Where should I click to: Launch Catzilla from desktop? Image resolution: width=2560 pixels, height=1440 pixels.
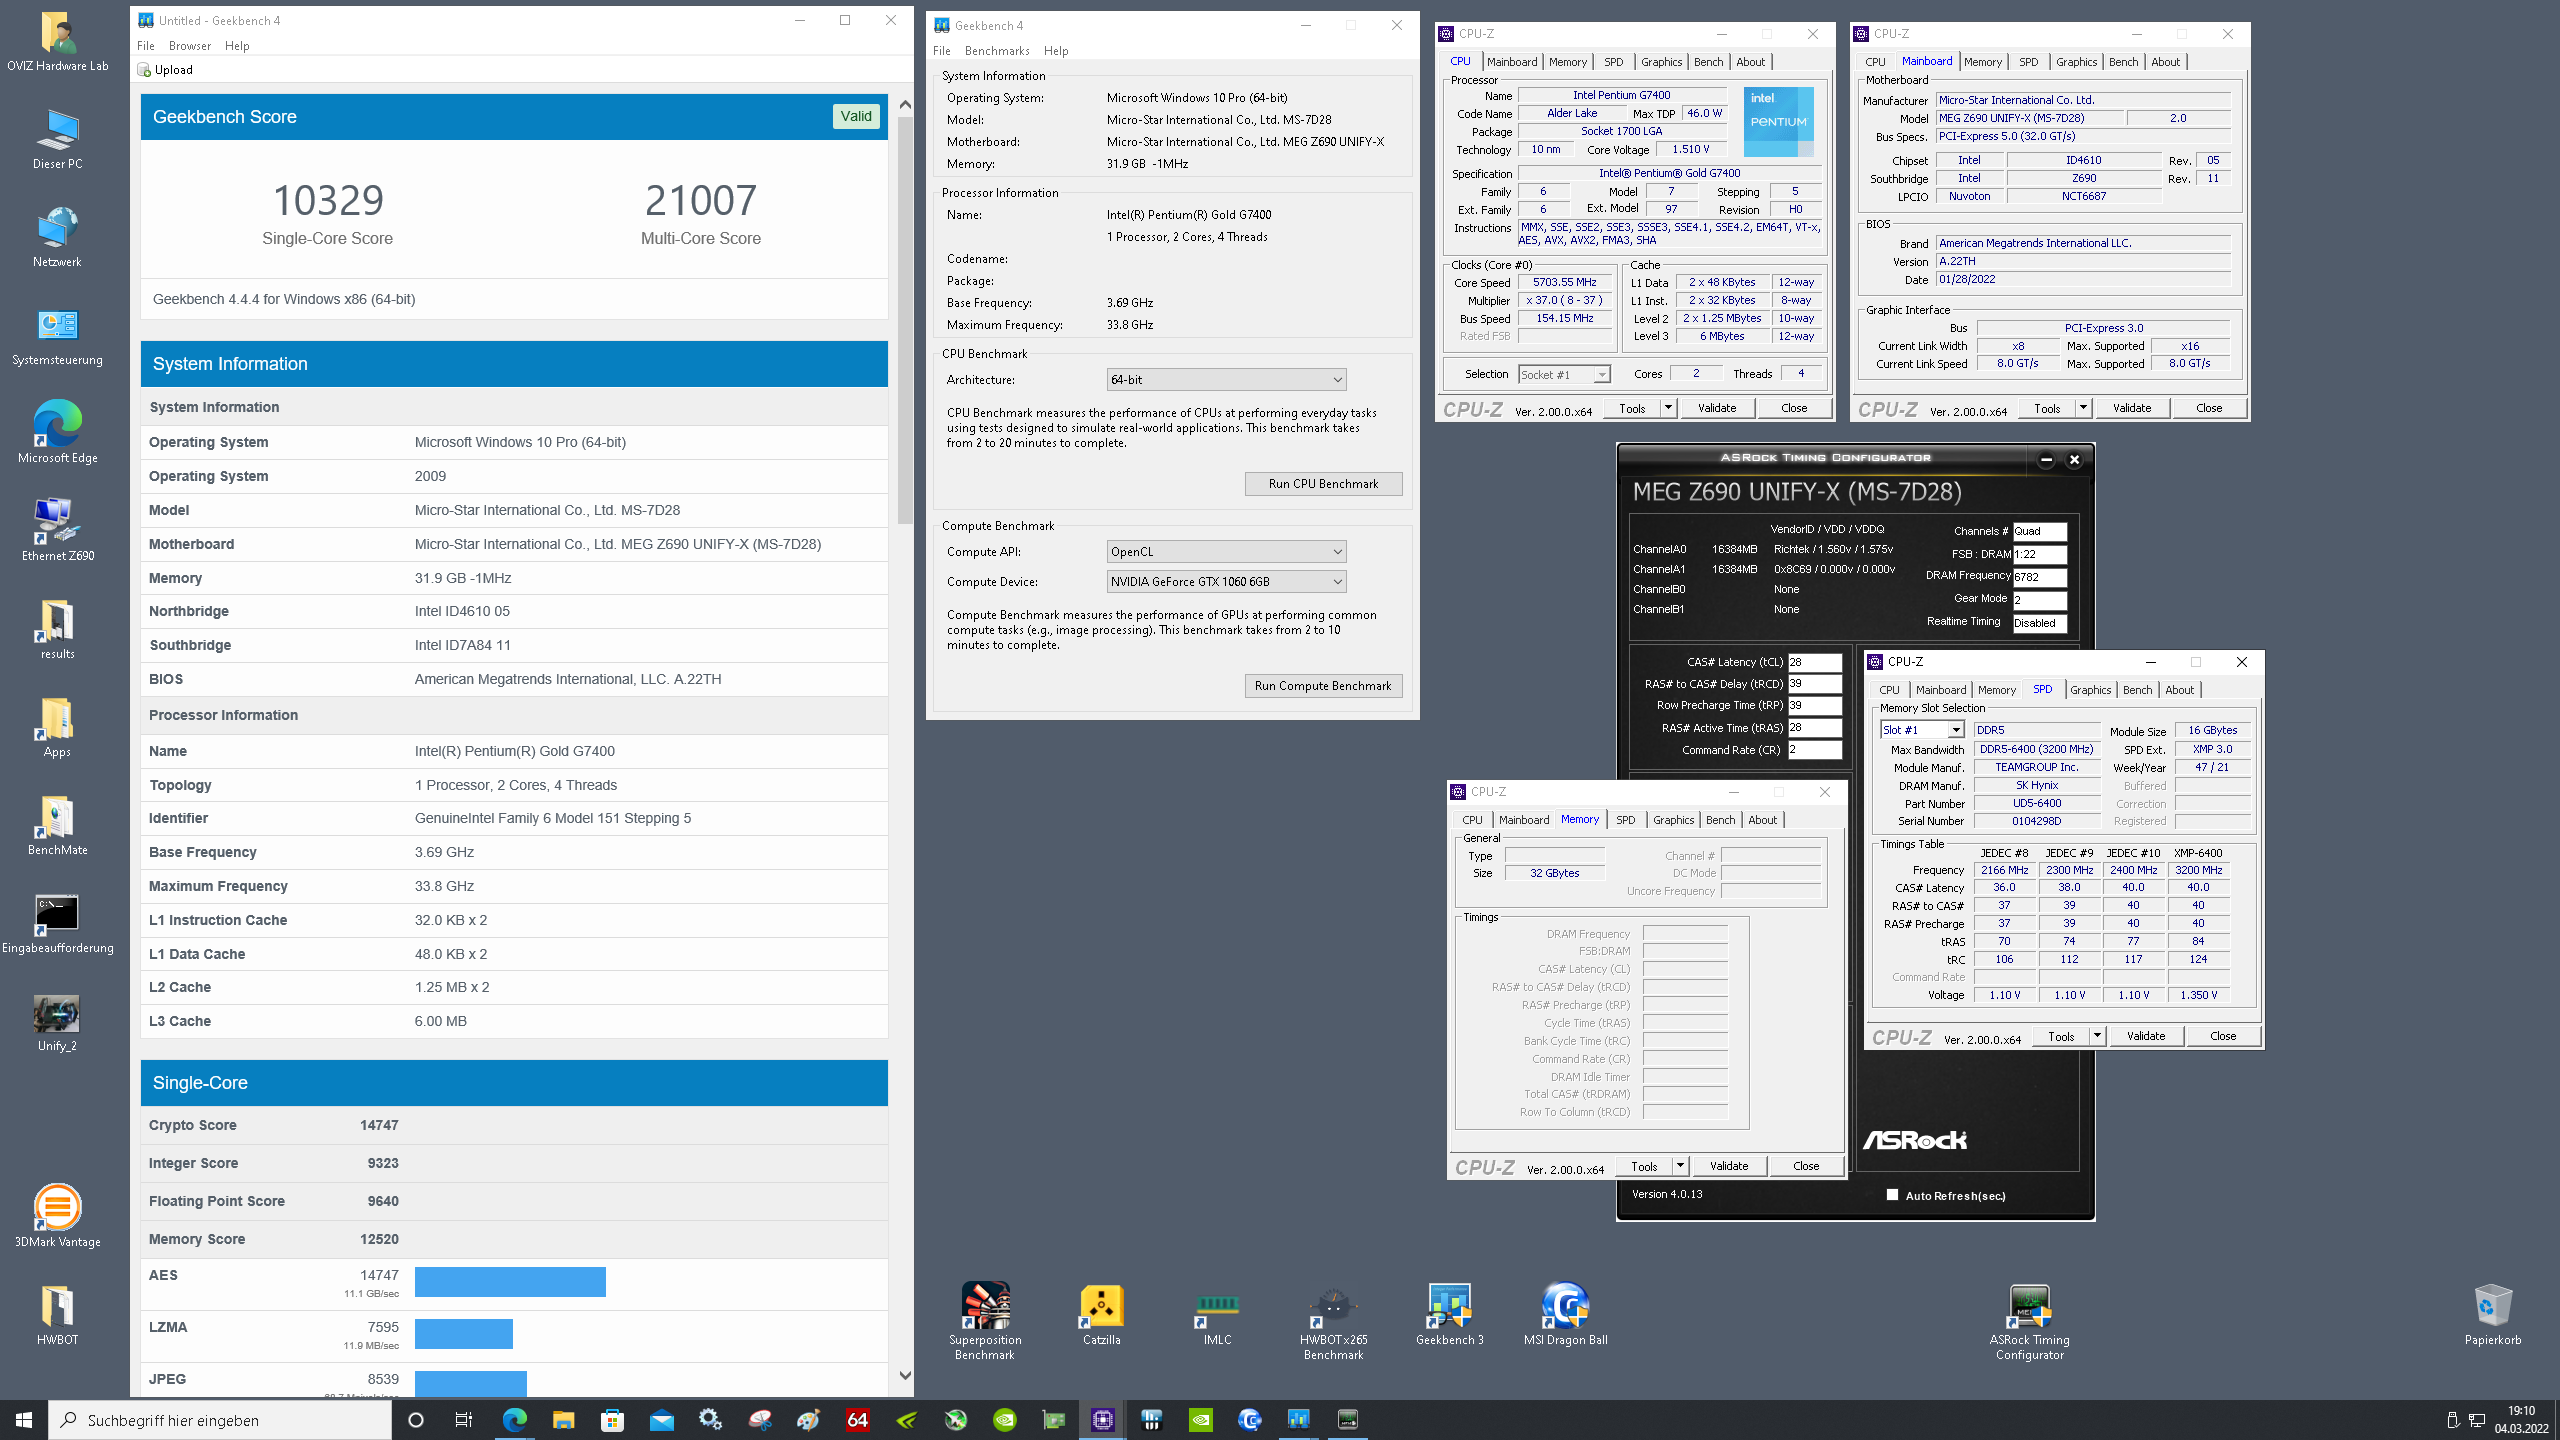click(1101, 1315)
